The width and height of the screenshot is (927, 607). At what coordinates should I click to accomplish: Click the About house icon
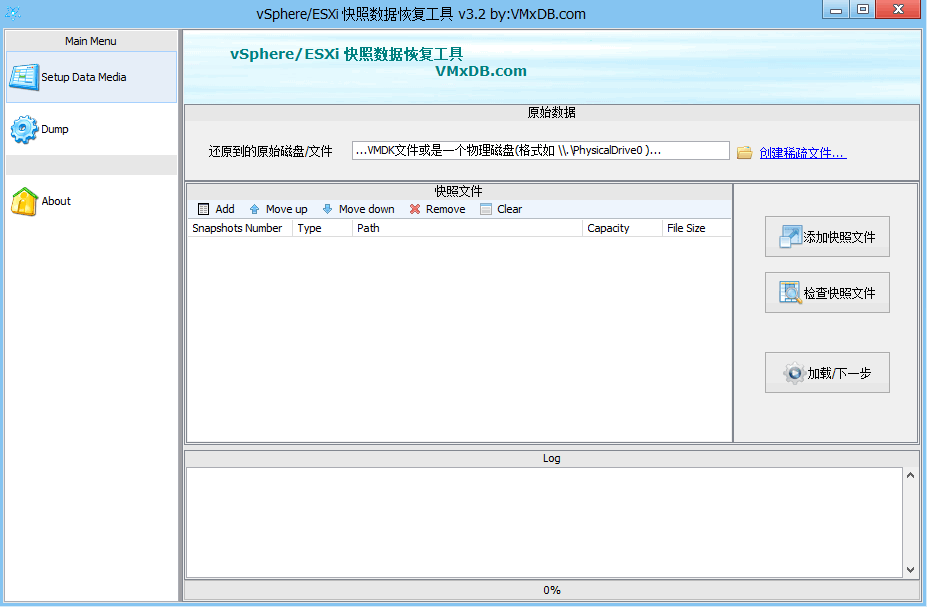pyautogui.click(x=24, y=201)
